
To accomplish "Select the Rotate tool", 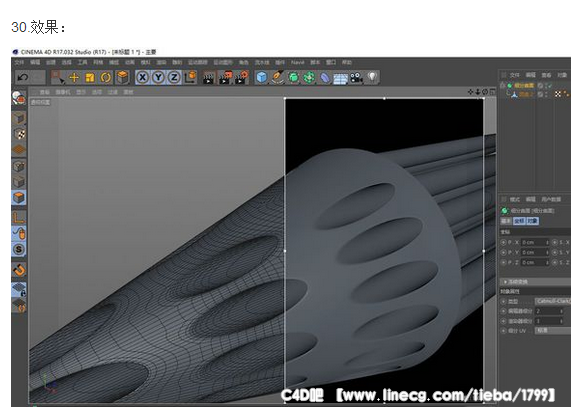I will [x=106, y=77].
